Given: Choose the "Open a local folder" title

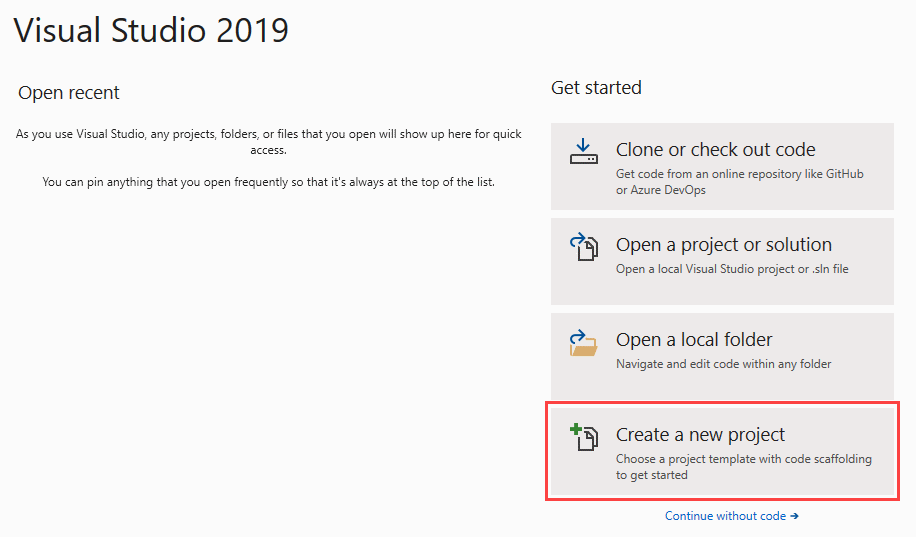Looking at the screenshot, I should tap(694, 340).
